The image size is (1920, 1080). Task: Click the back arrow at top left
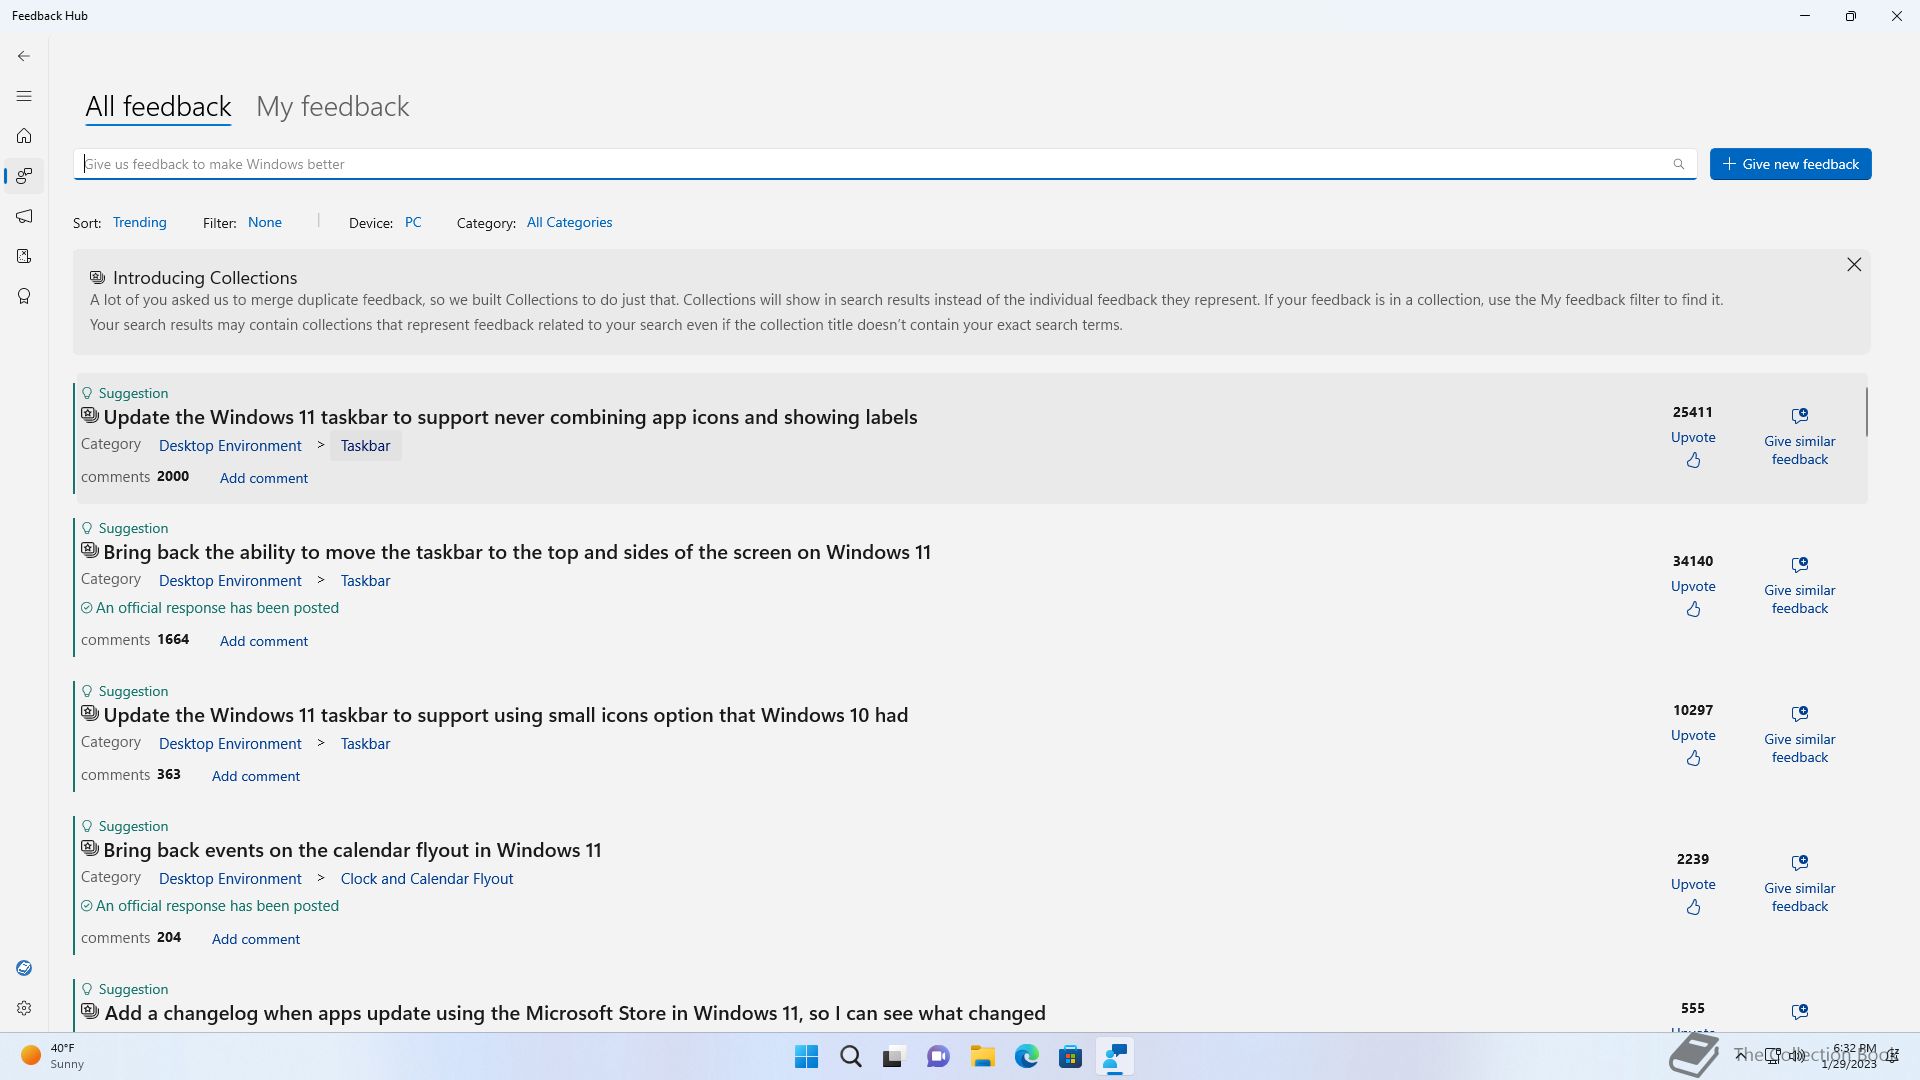click(24, 56)
